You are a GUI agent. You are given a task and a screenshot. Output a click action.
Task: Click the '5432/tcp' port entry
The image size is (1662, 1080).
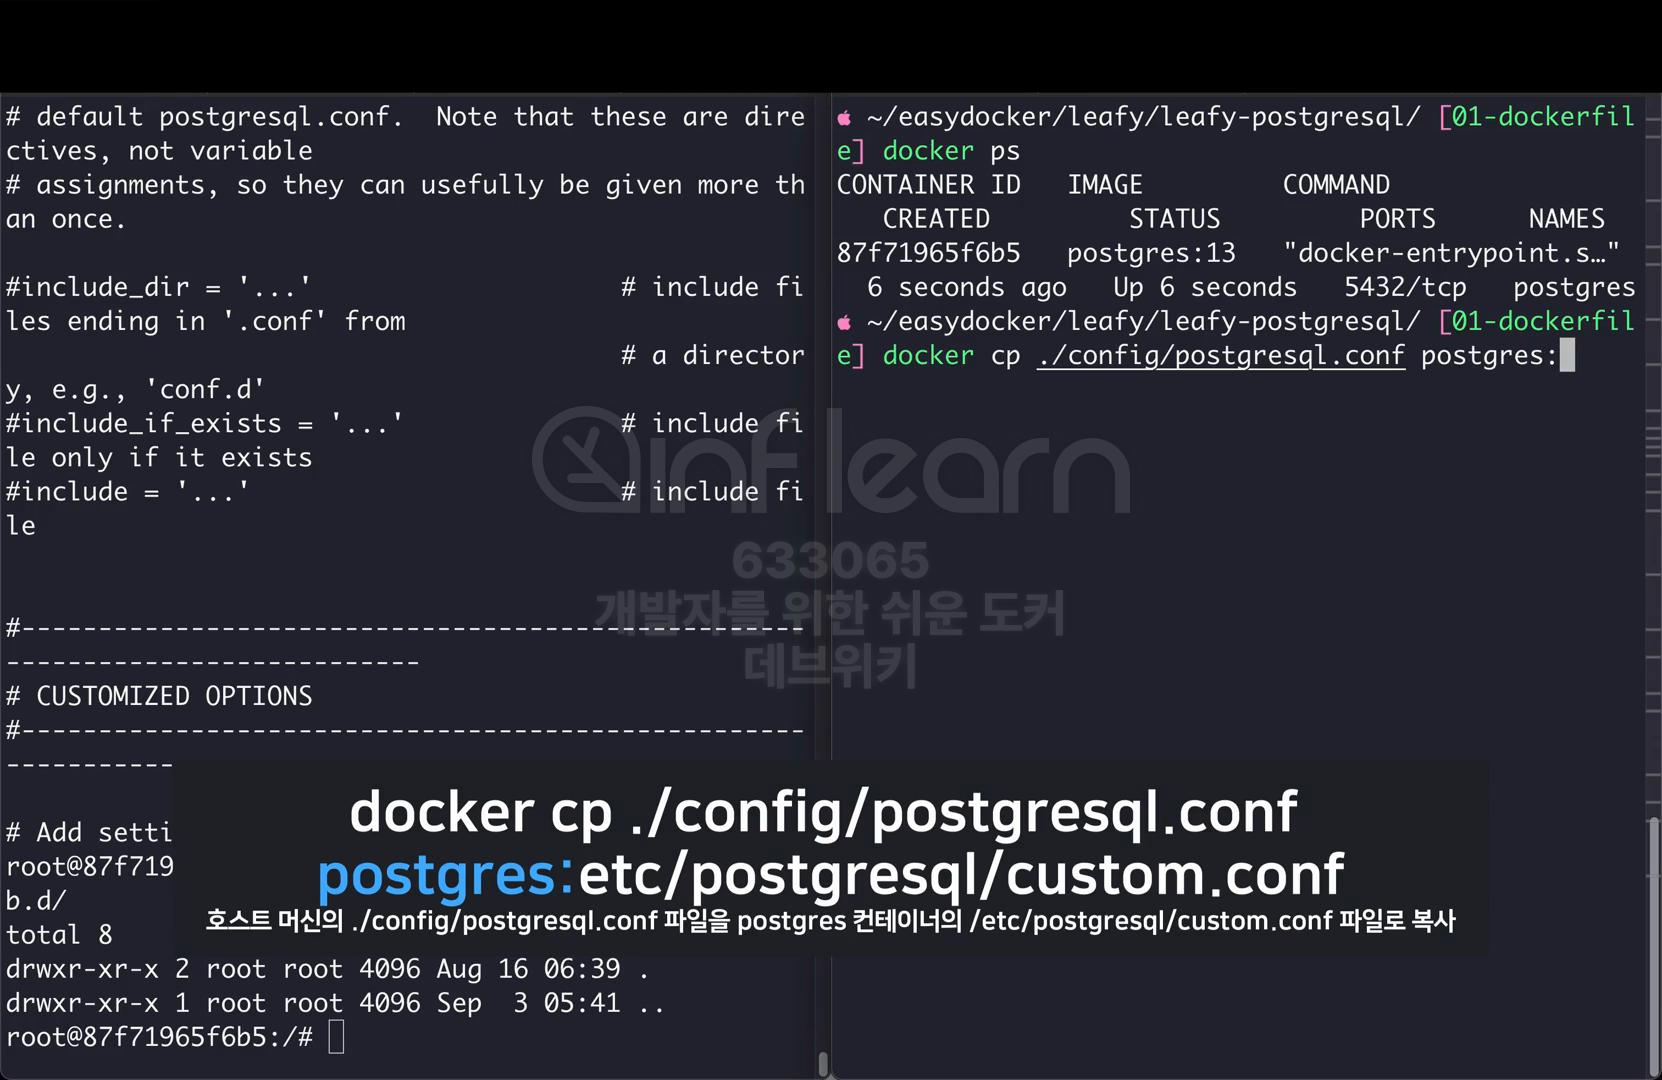click(1405, 288)
